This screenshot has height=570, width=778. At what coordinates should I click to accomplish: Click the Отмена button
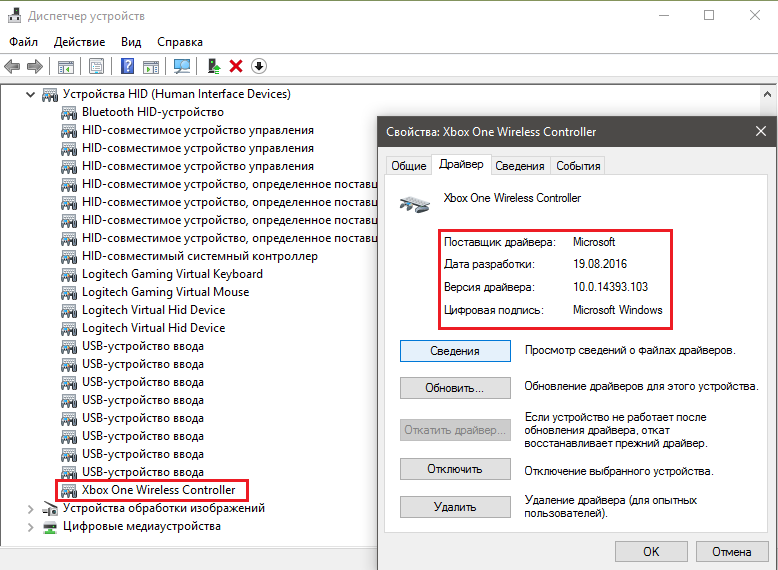click(732, 552)
